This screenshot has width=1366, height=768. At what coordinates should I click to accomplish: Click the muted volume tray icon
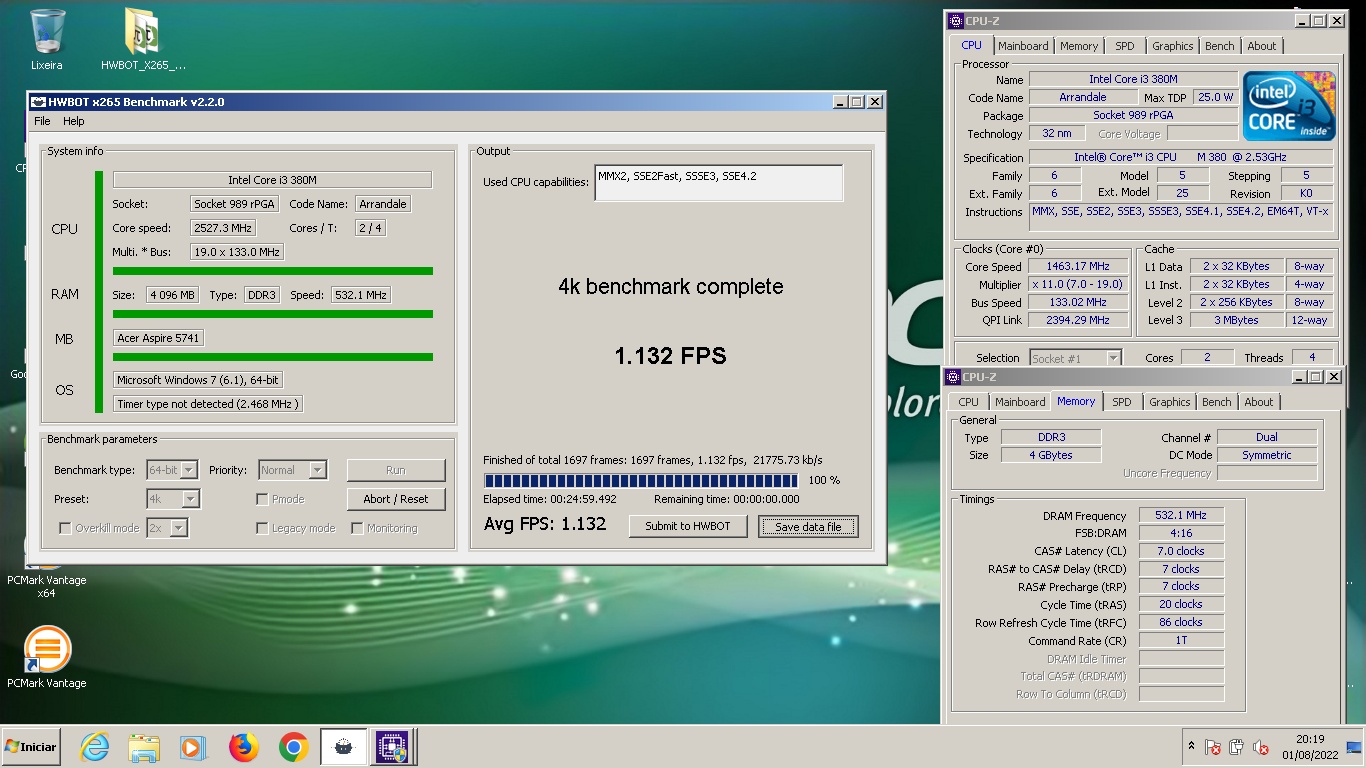1261,747
